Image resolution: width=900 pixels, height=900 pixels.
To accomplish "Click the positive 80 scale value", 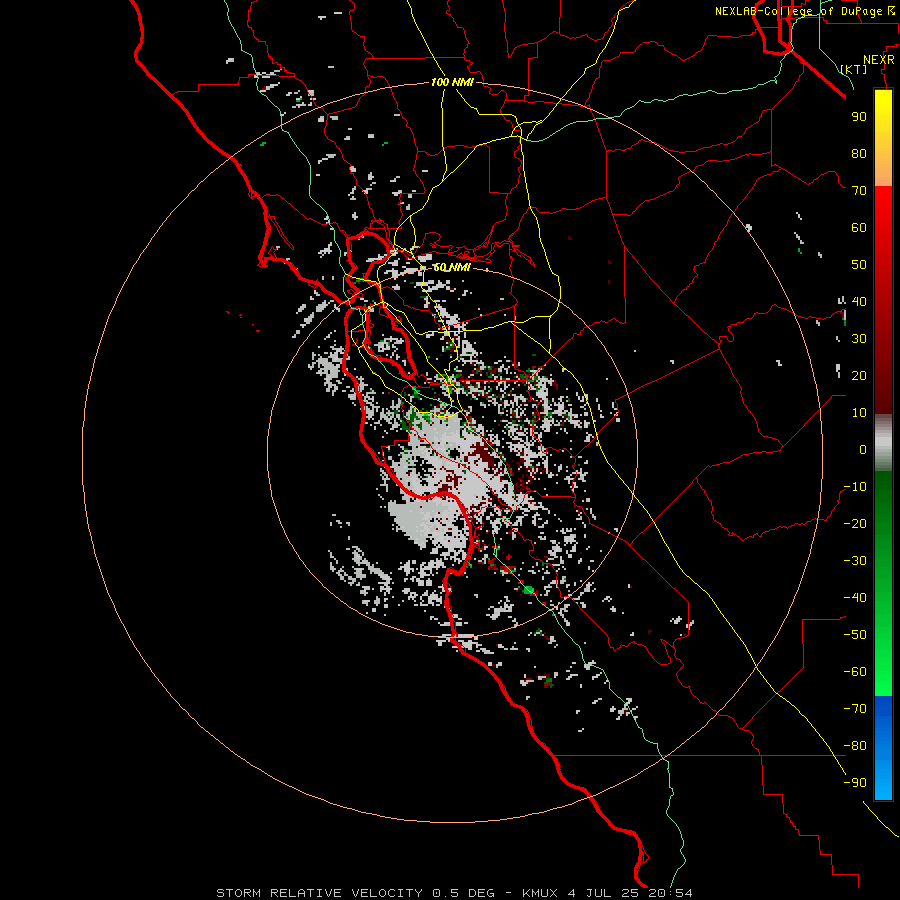I will click(859, 153).
